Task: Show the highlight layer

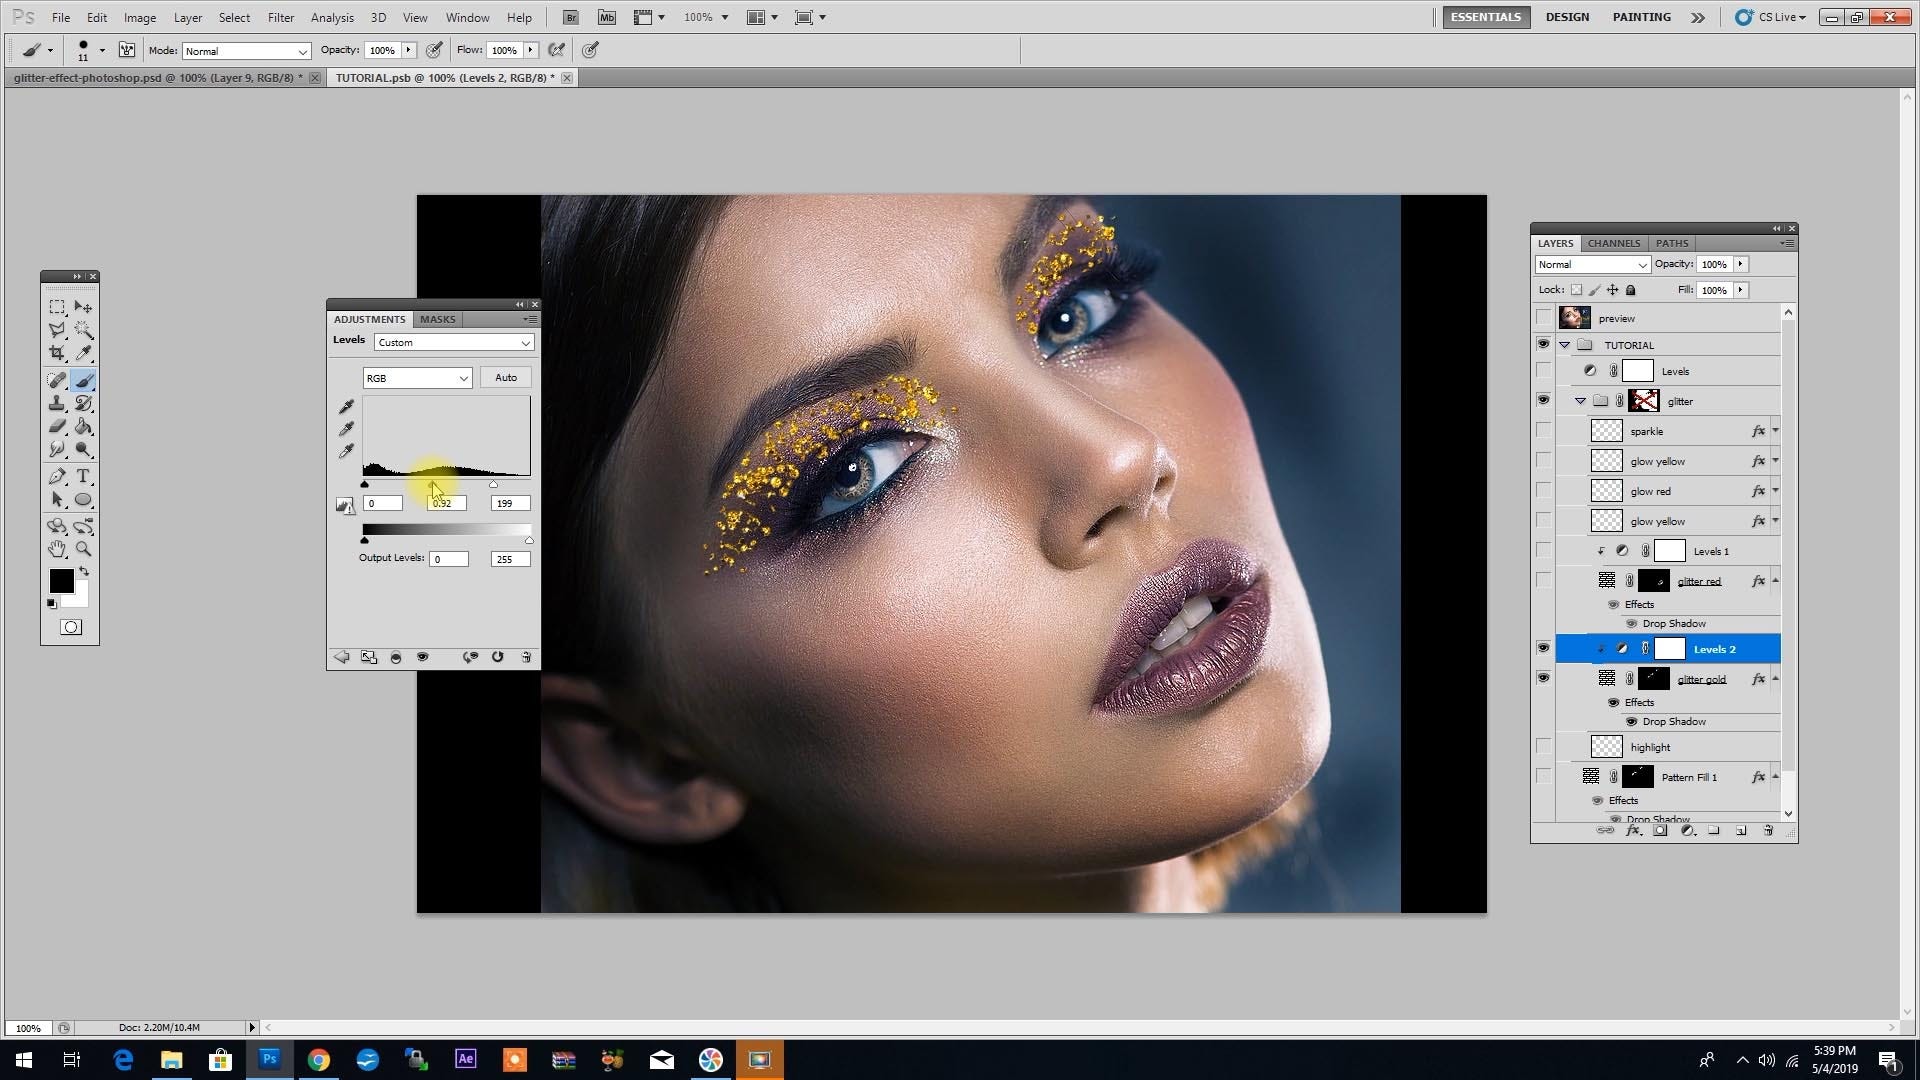Action: [x=1543, y=747]
